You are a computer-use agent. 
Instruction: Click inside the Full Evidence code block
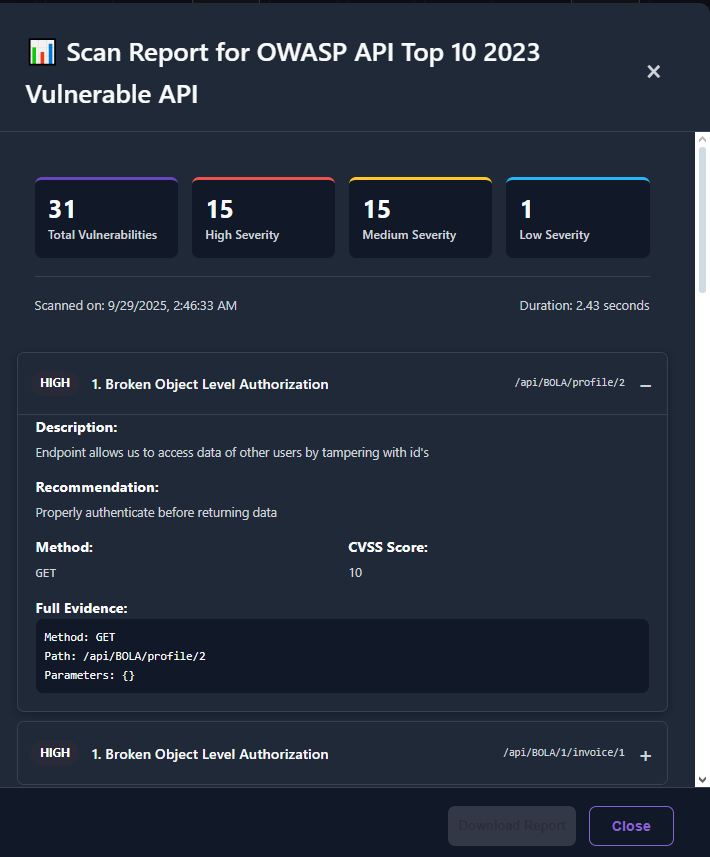tap(342, 656)
